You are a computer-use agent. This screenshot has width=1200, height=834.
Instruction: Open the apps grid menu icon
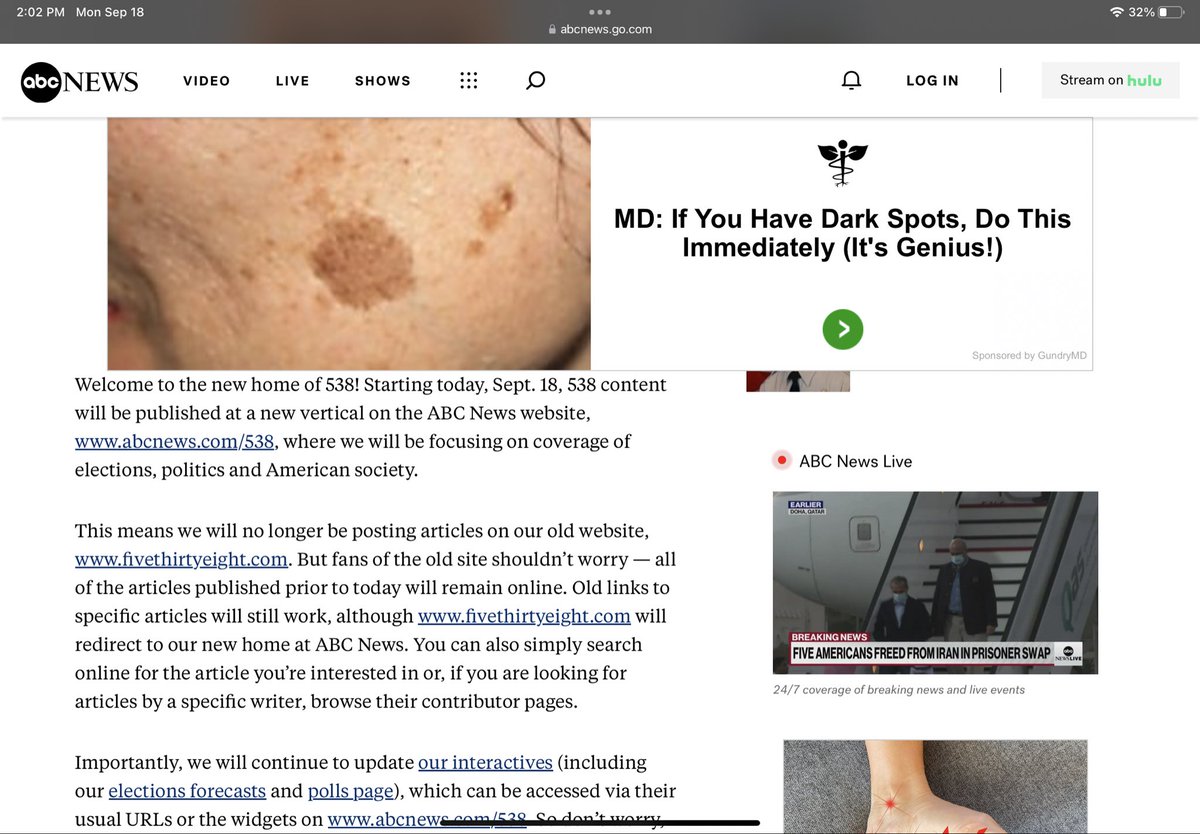[468, 81]
